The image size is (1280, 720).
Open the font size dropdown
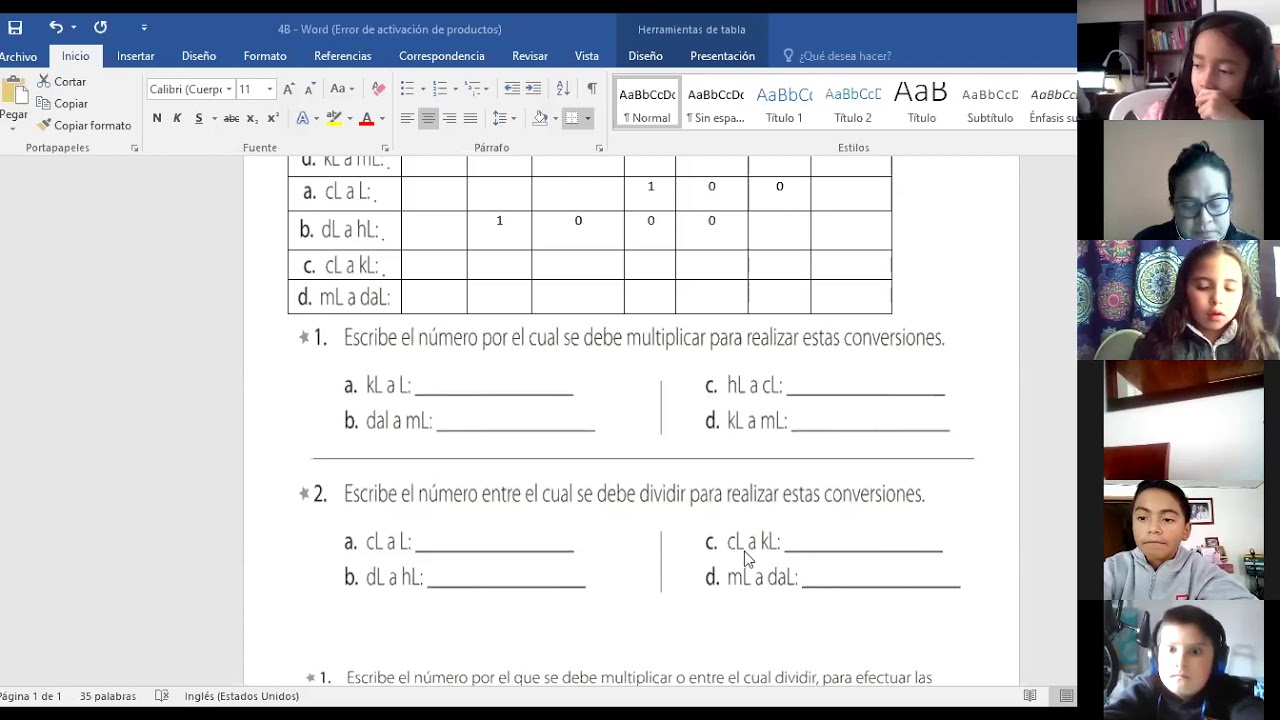coord(269,90)
